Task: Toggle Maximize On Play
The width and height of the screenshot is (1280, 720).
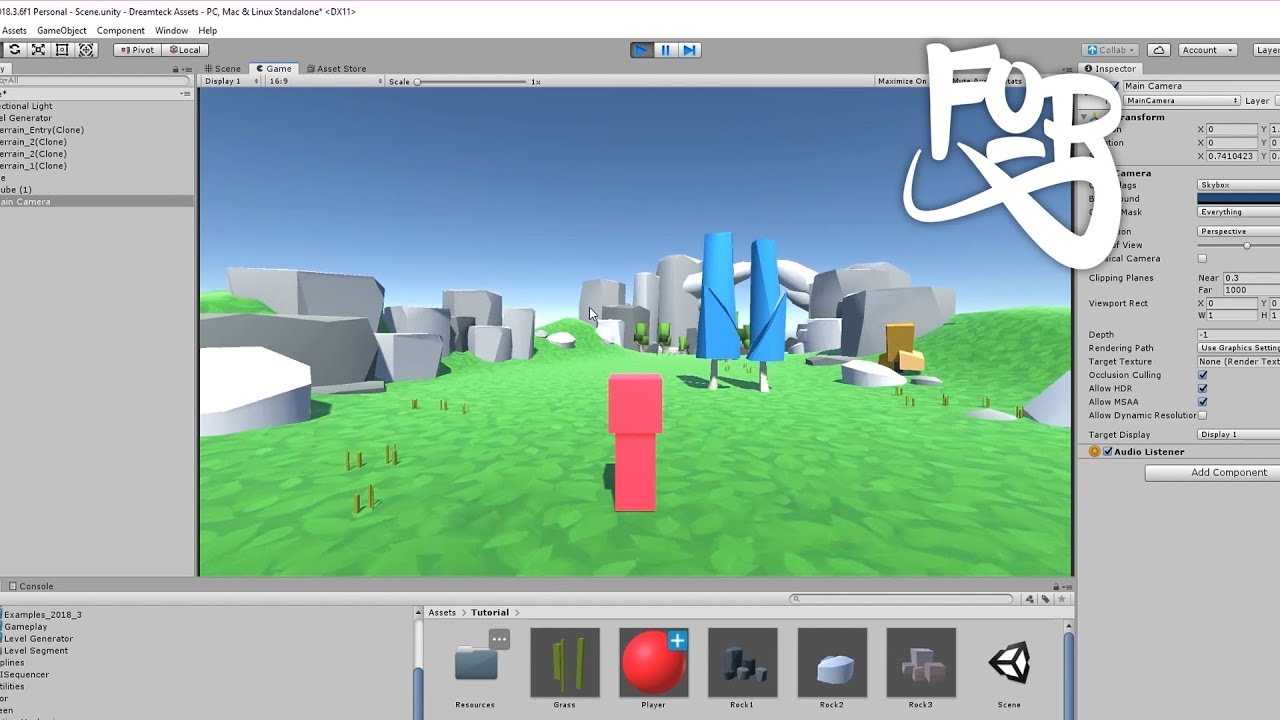Action: (x=902, y=81)
